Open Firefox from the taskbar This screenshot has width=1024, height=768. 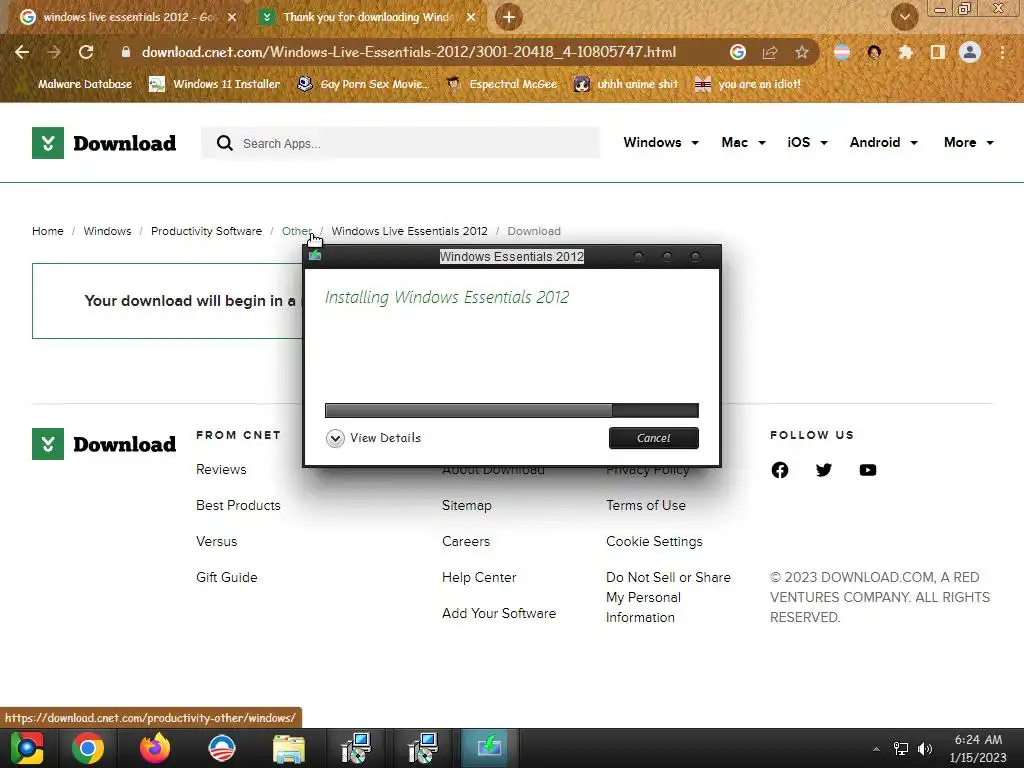[155, 748]
